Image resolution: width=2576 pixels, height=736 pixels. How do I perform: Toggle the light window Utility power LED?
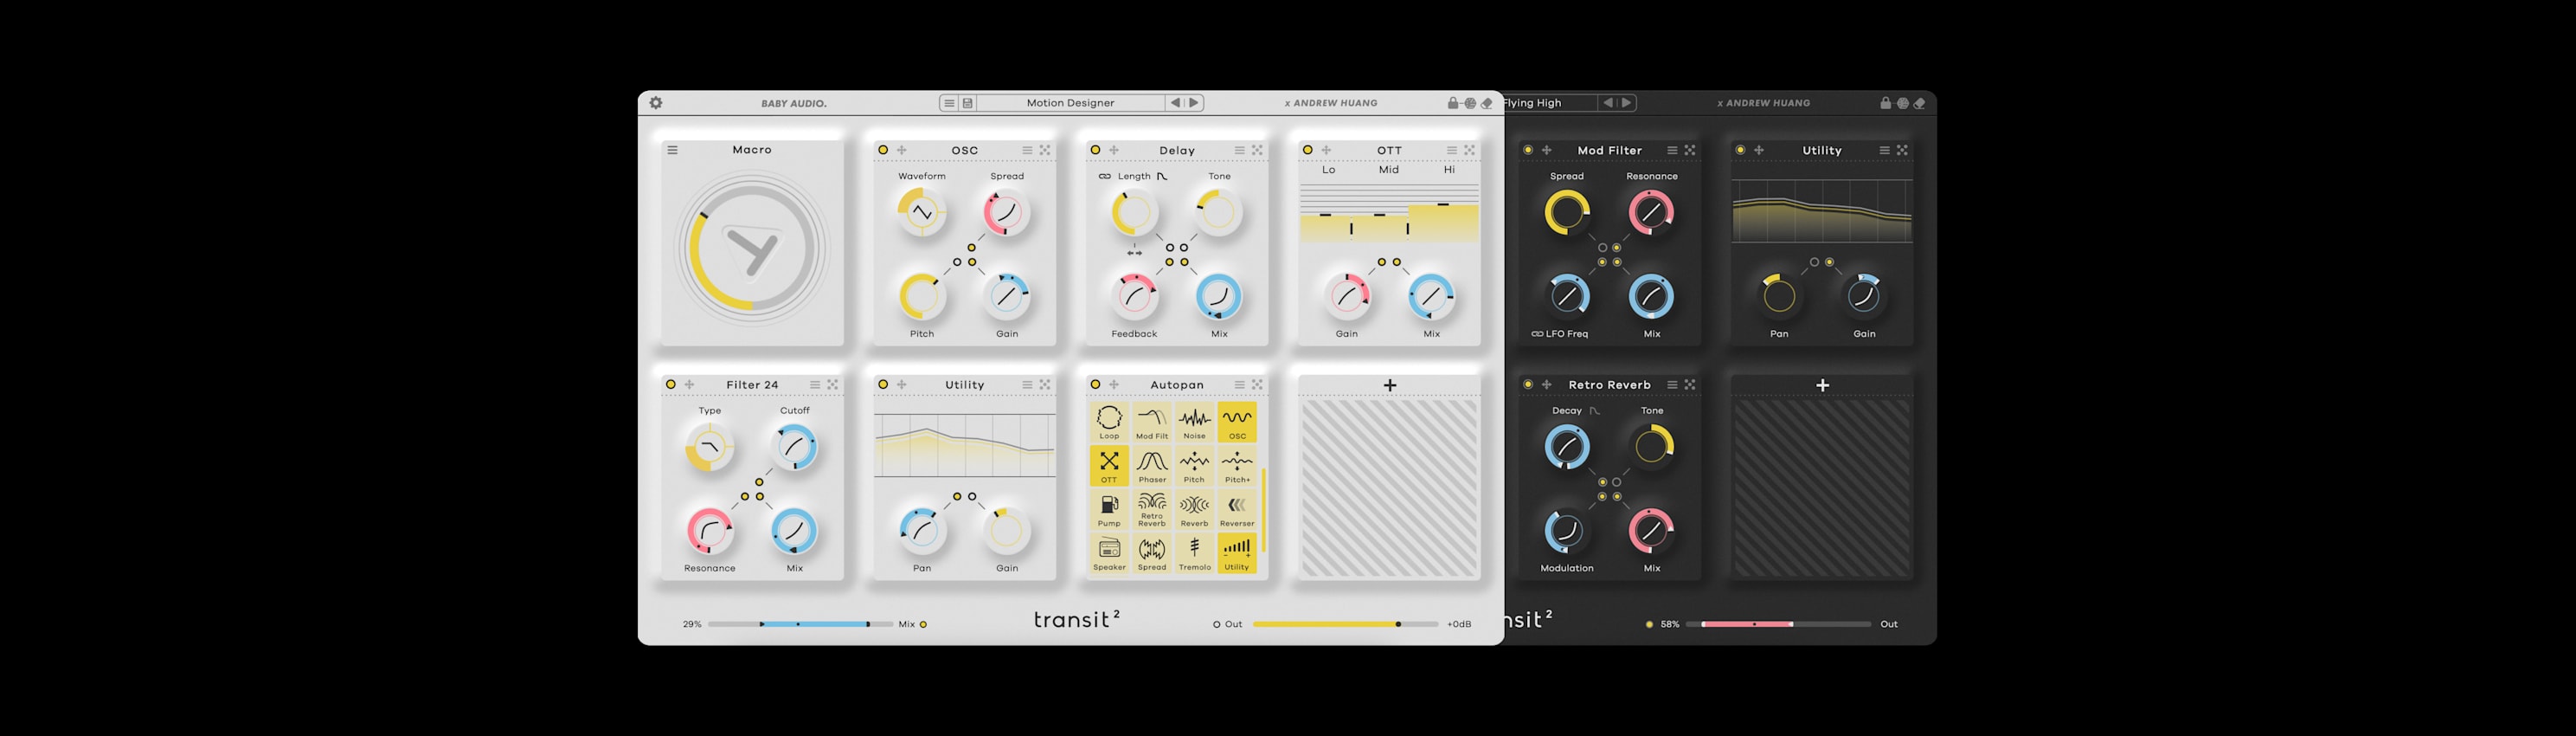[x=883, y=385]
